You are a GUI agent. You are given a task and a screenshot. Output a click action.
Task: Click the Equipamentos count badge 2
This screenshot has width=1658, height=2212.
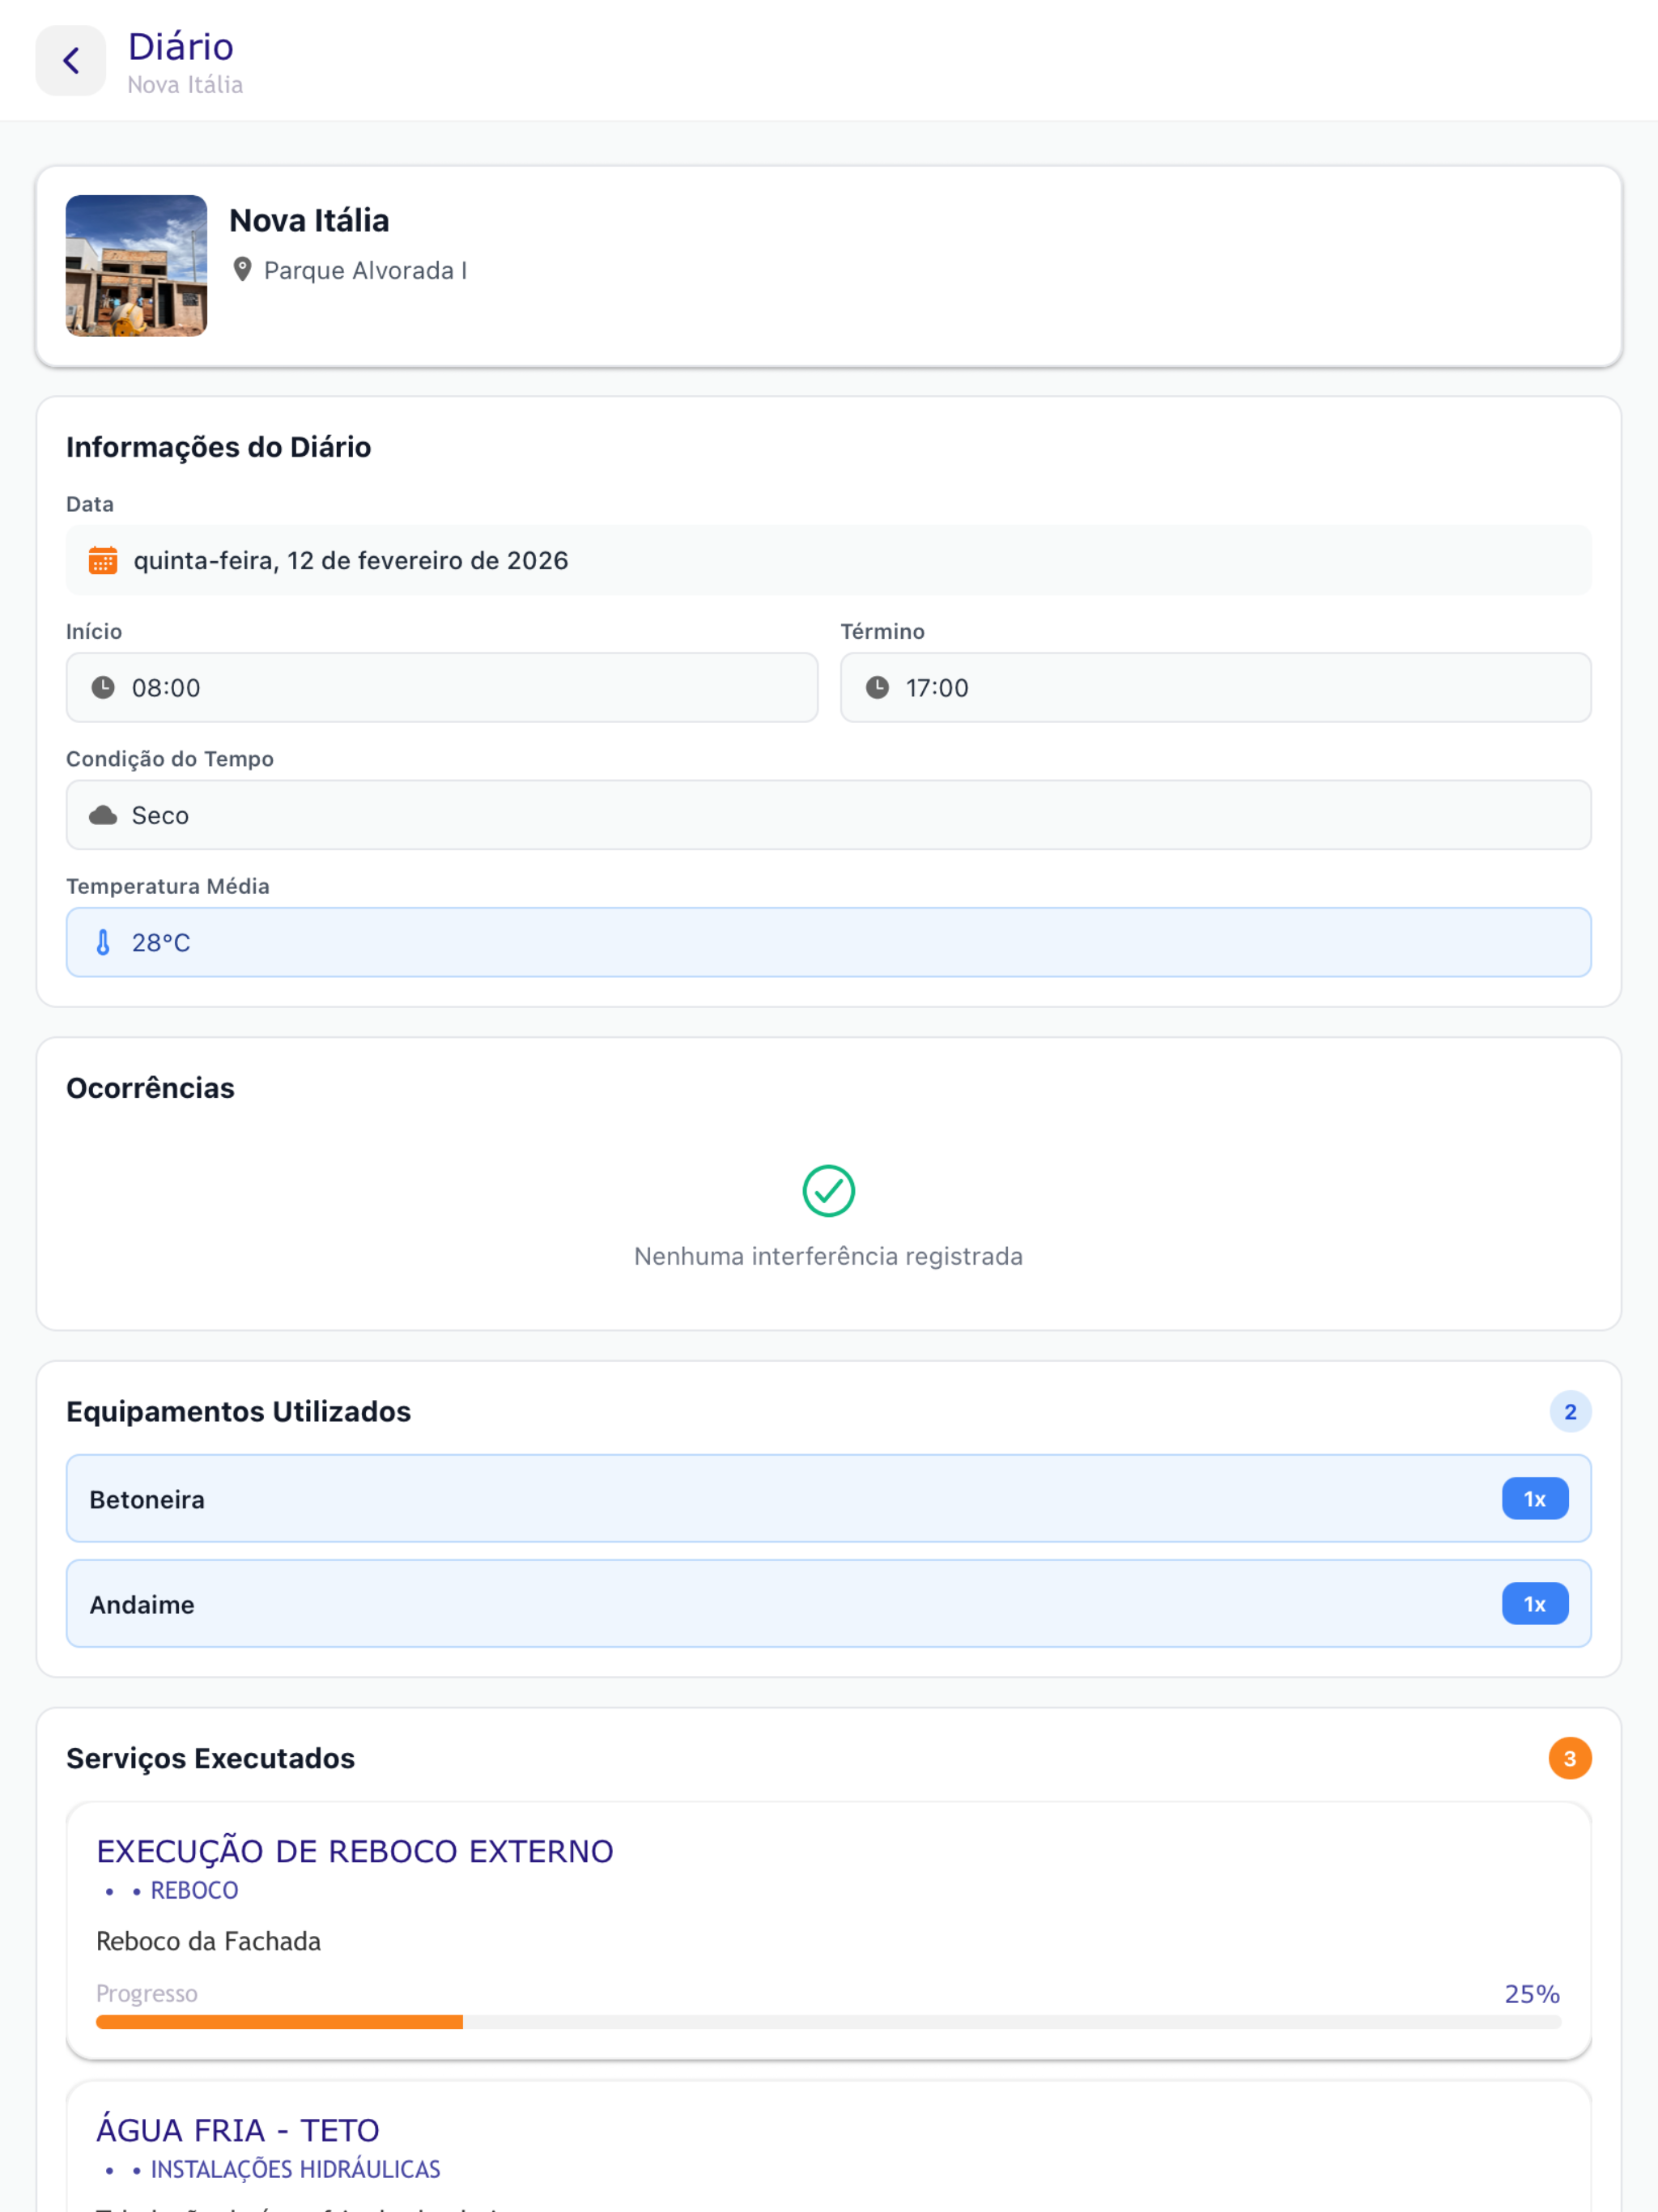(1570, 1412)
